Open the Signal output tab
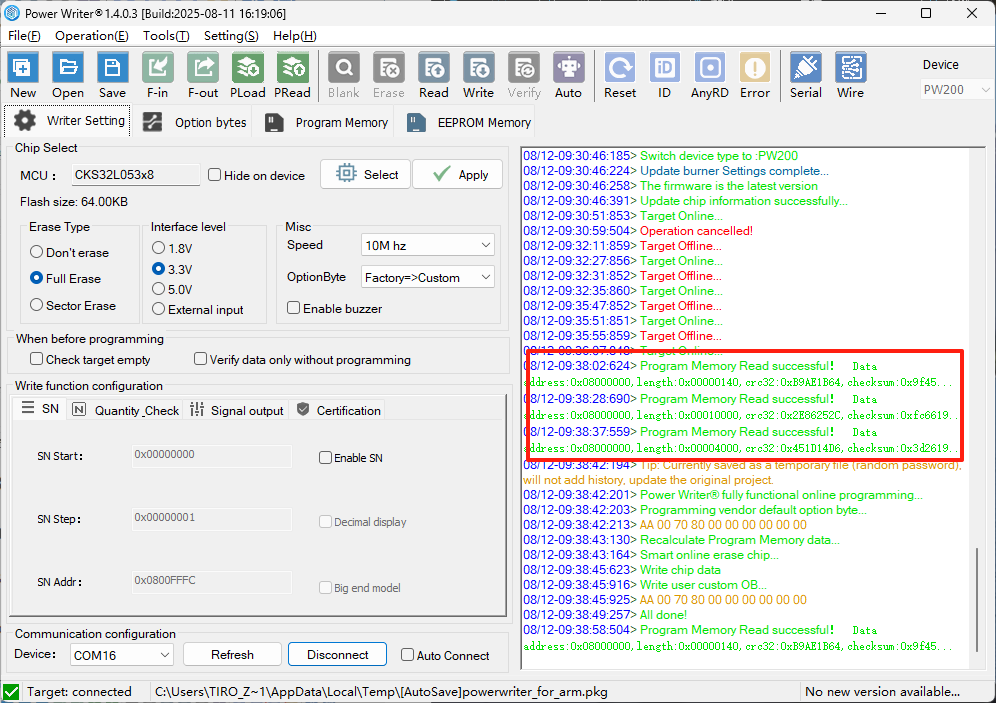The height and width of the screenshot is (703, 996). (236, 410)
